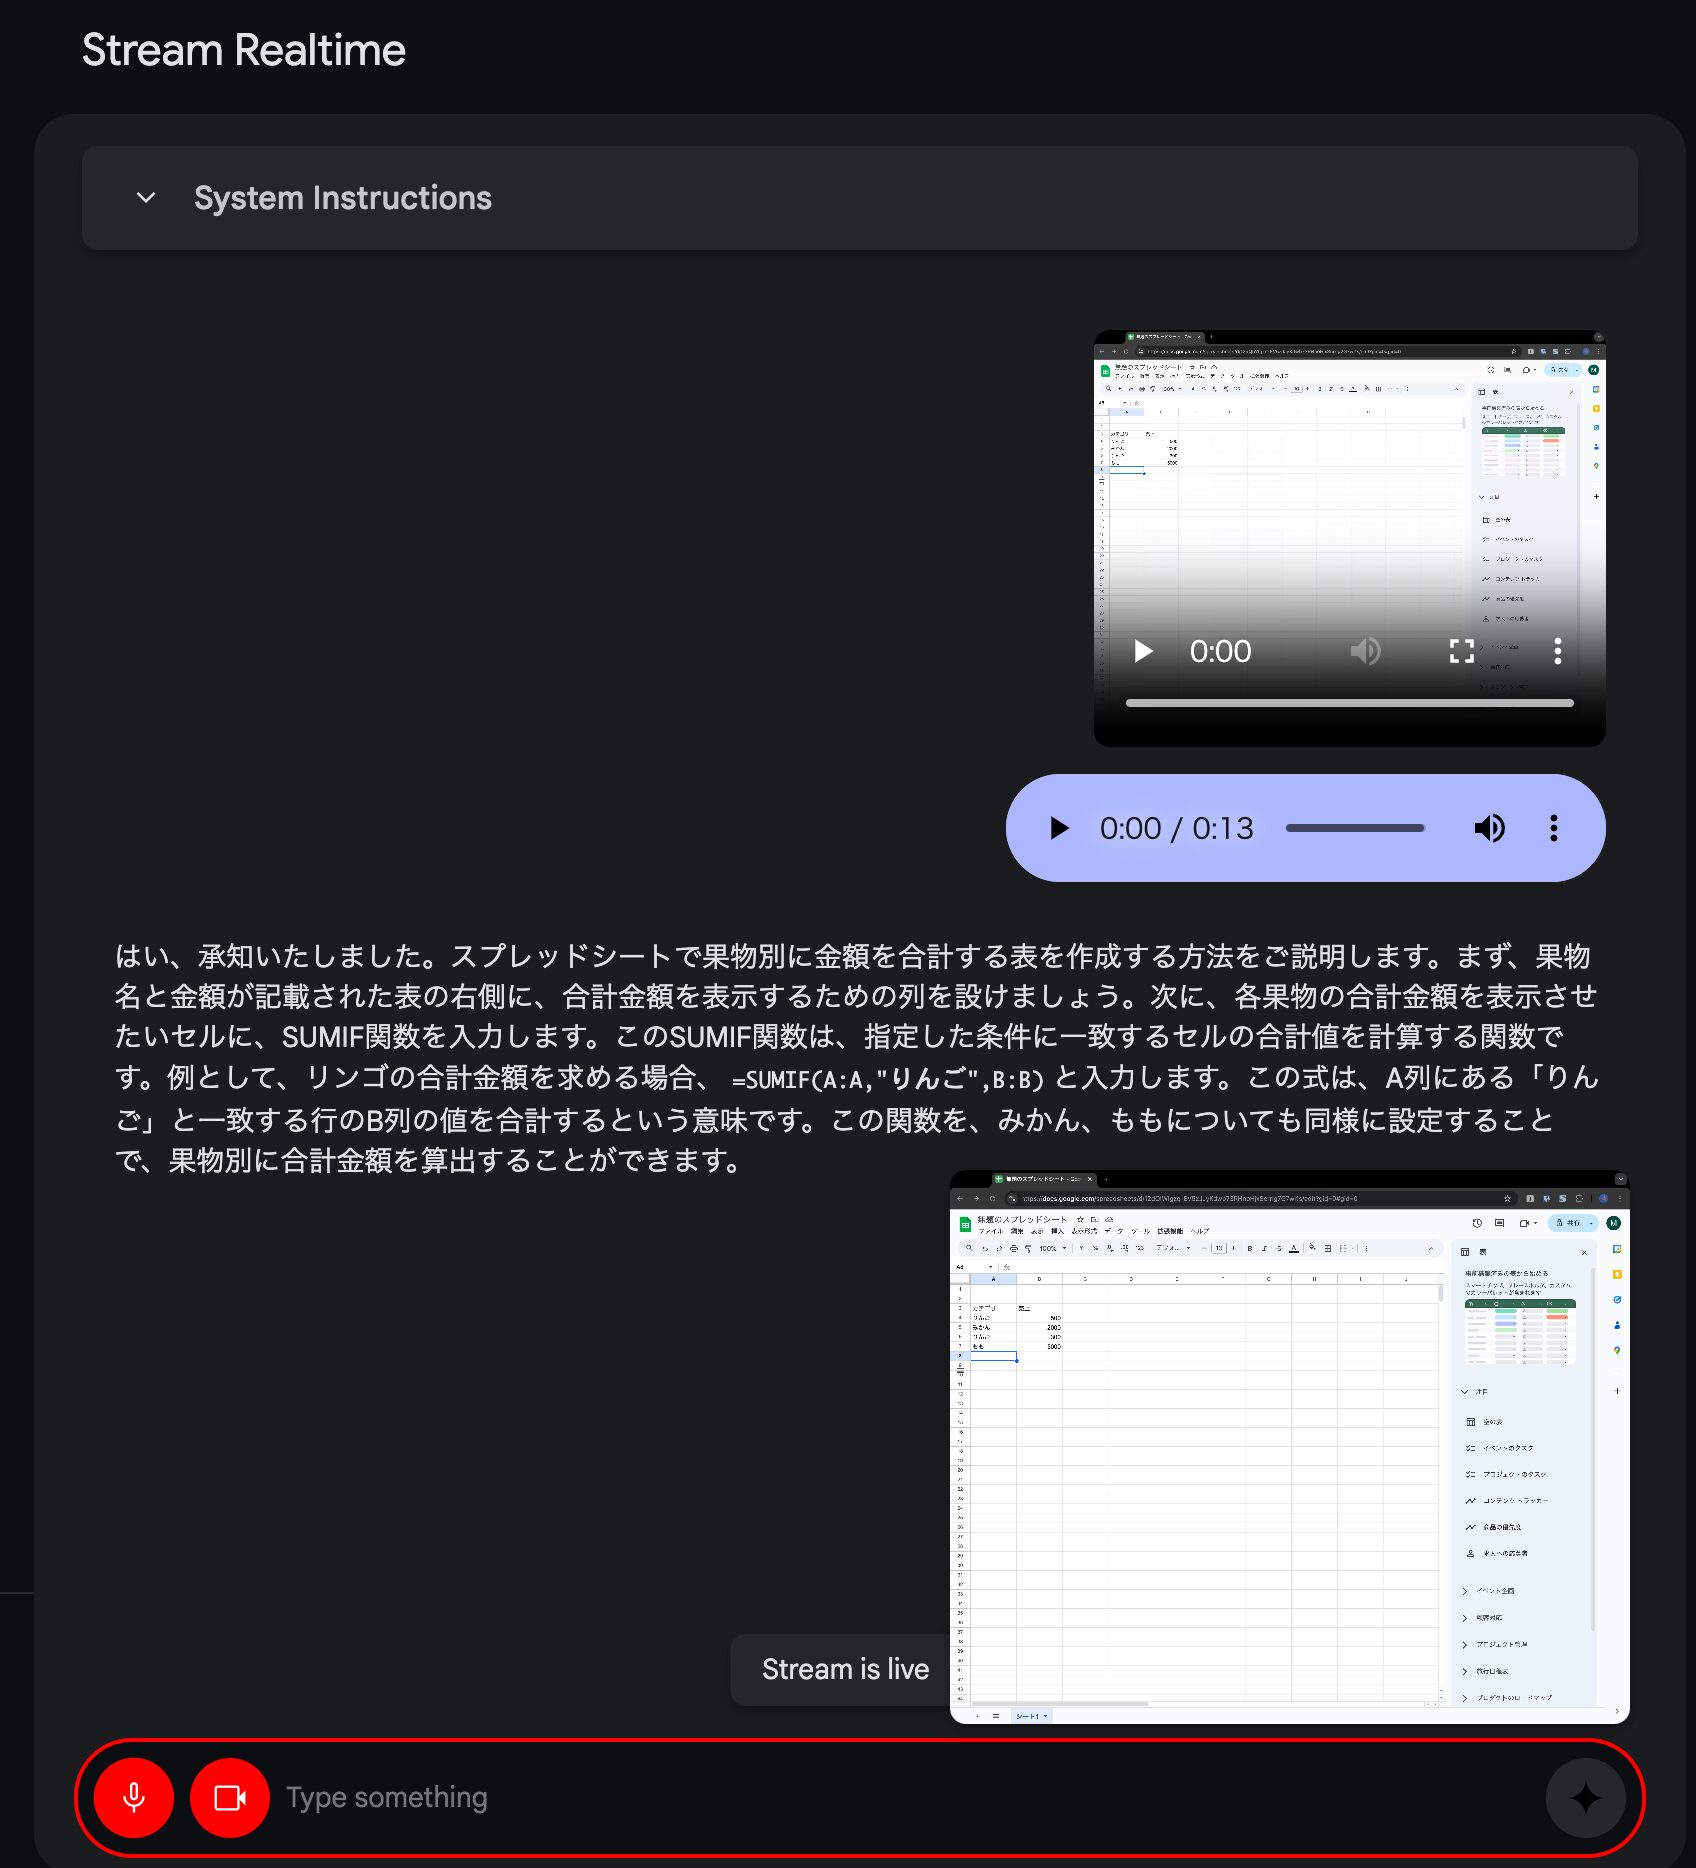This screenshot has height=1868, width=1696.
Task: Expand the System Instructions chevron
Action: [x=146, y=198]
